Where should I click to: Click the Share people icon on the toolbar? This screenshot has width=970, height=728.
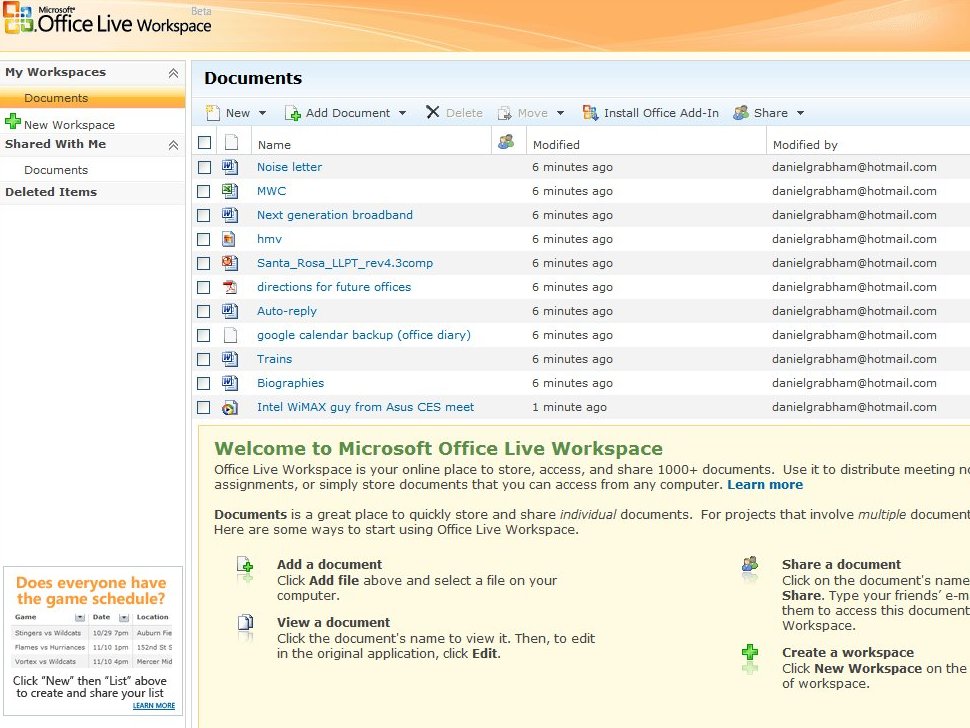pyautogui.click(x=740, y=113)
